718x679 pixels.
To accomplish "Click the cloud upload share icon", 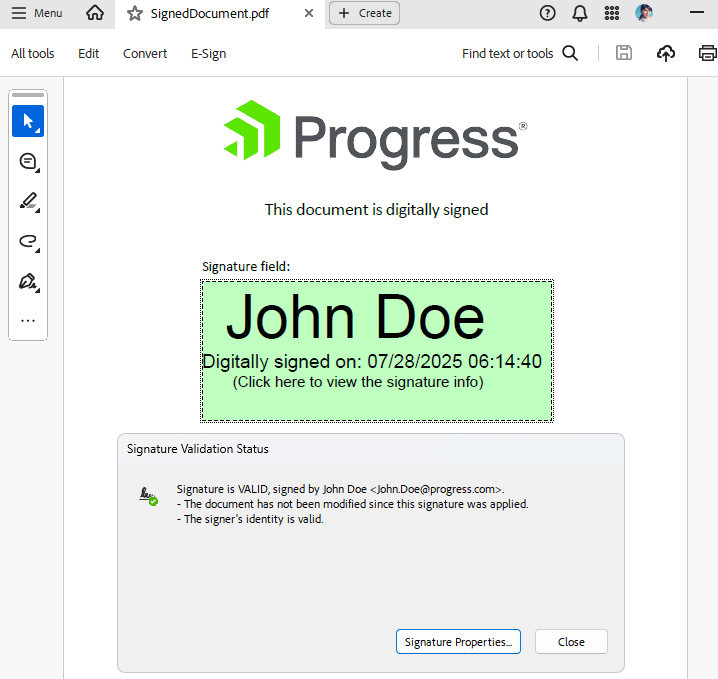I will pos(666,54).
